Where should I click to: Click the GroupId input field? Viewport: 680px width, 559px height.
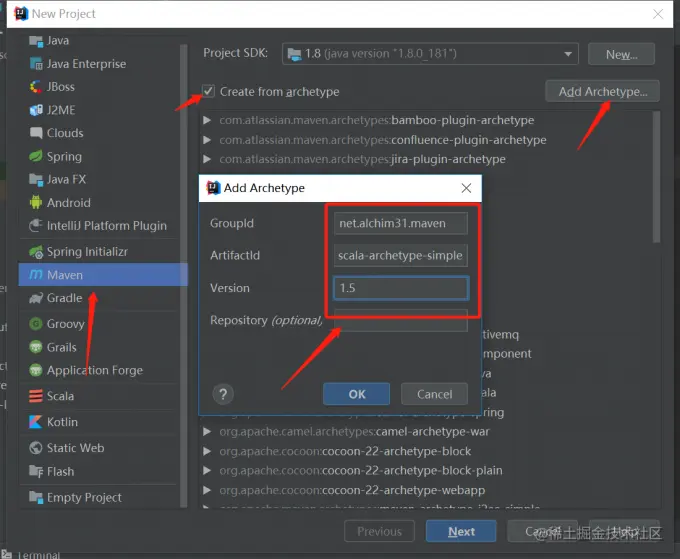coord(400,223)
